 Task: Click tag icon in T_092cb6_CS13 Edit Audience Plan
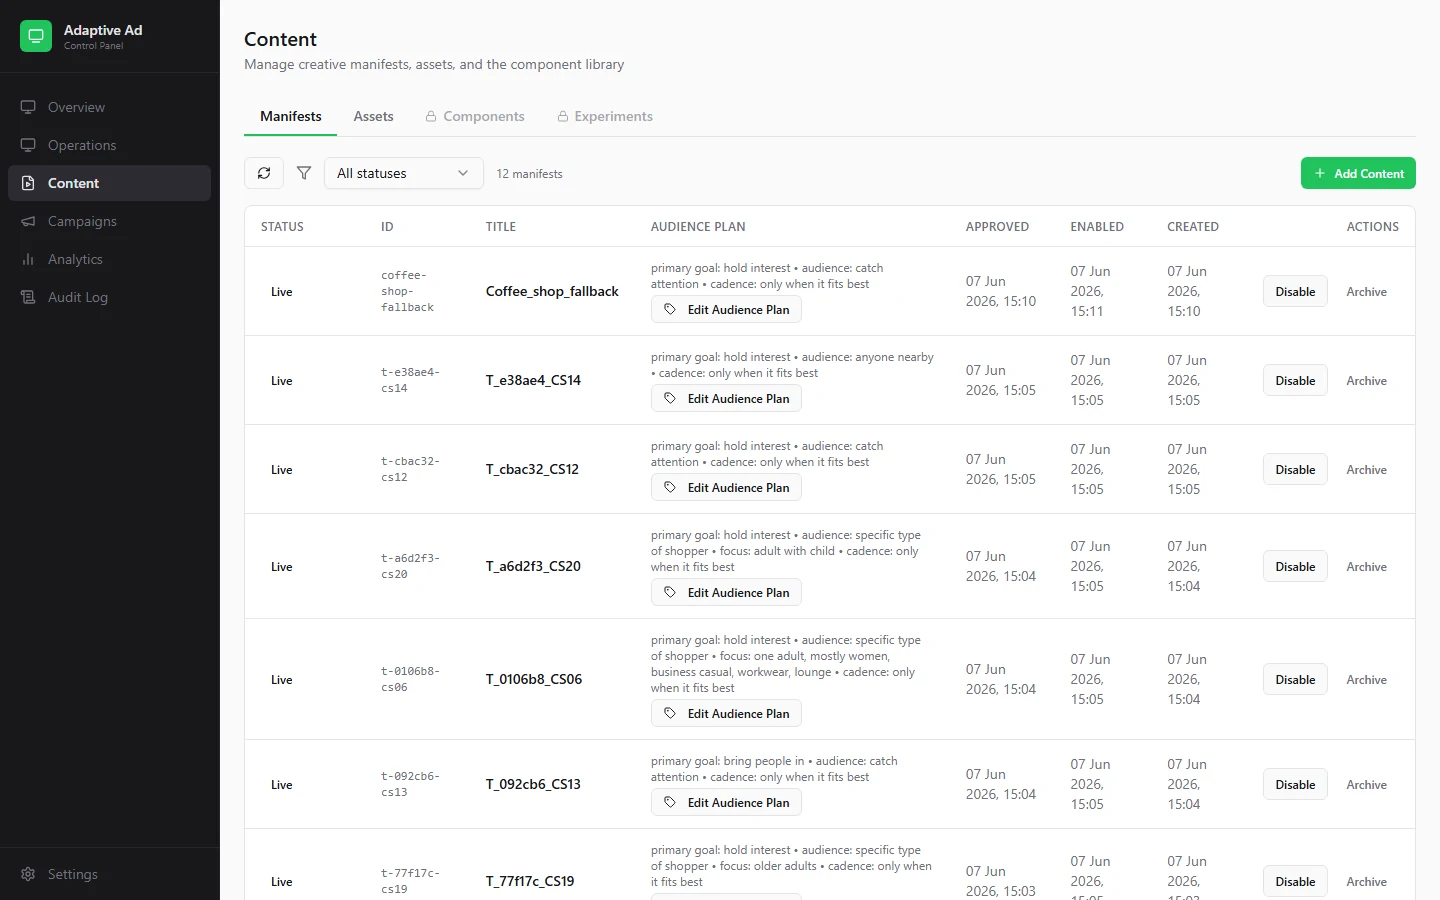point(670,803)
